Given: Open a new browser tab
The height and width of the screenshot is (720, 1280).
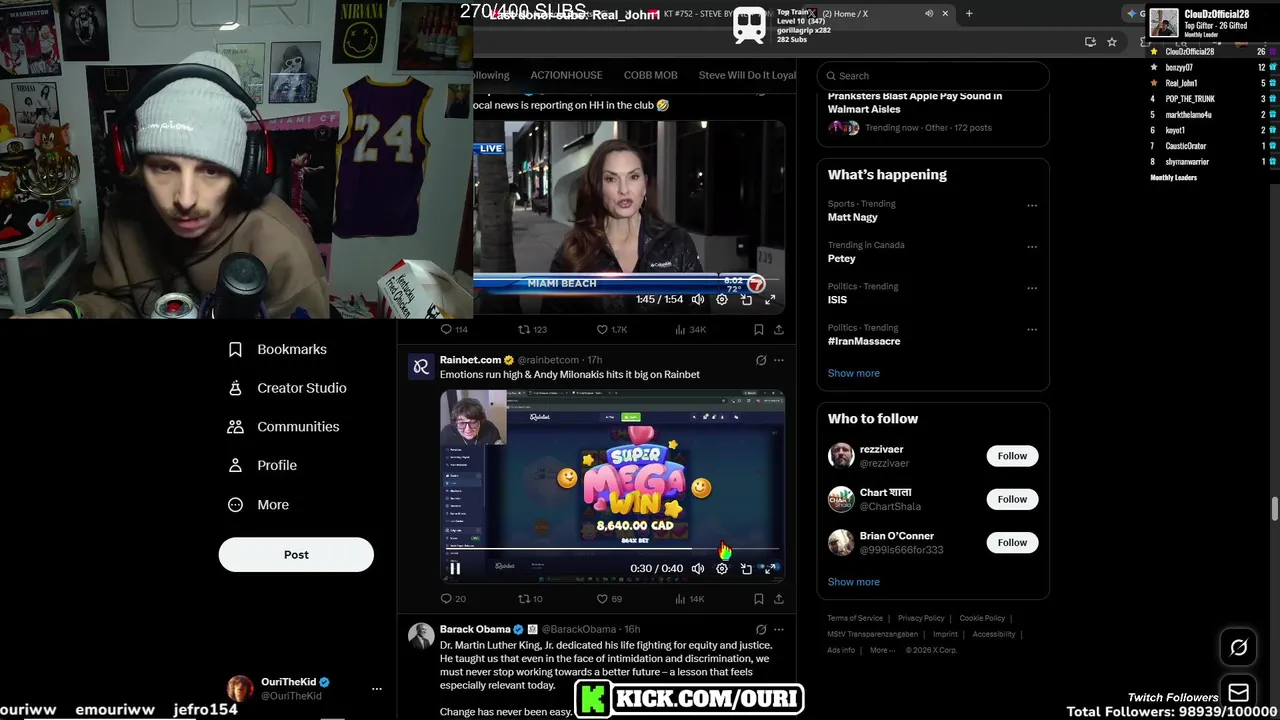Looking at the screenshot, I should 968,14.
